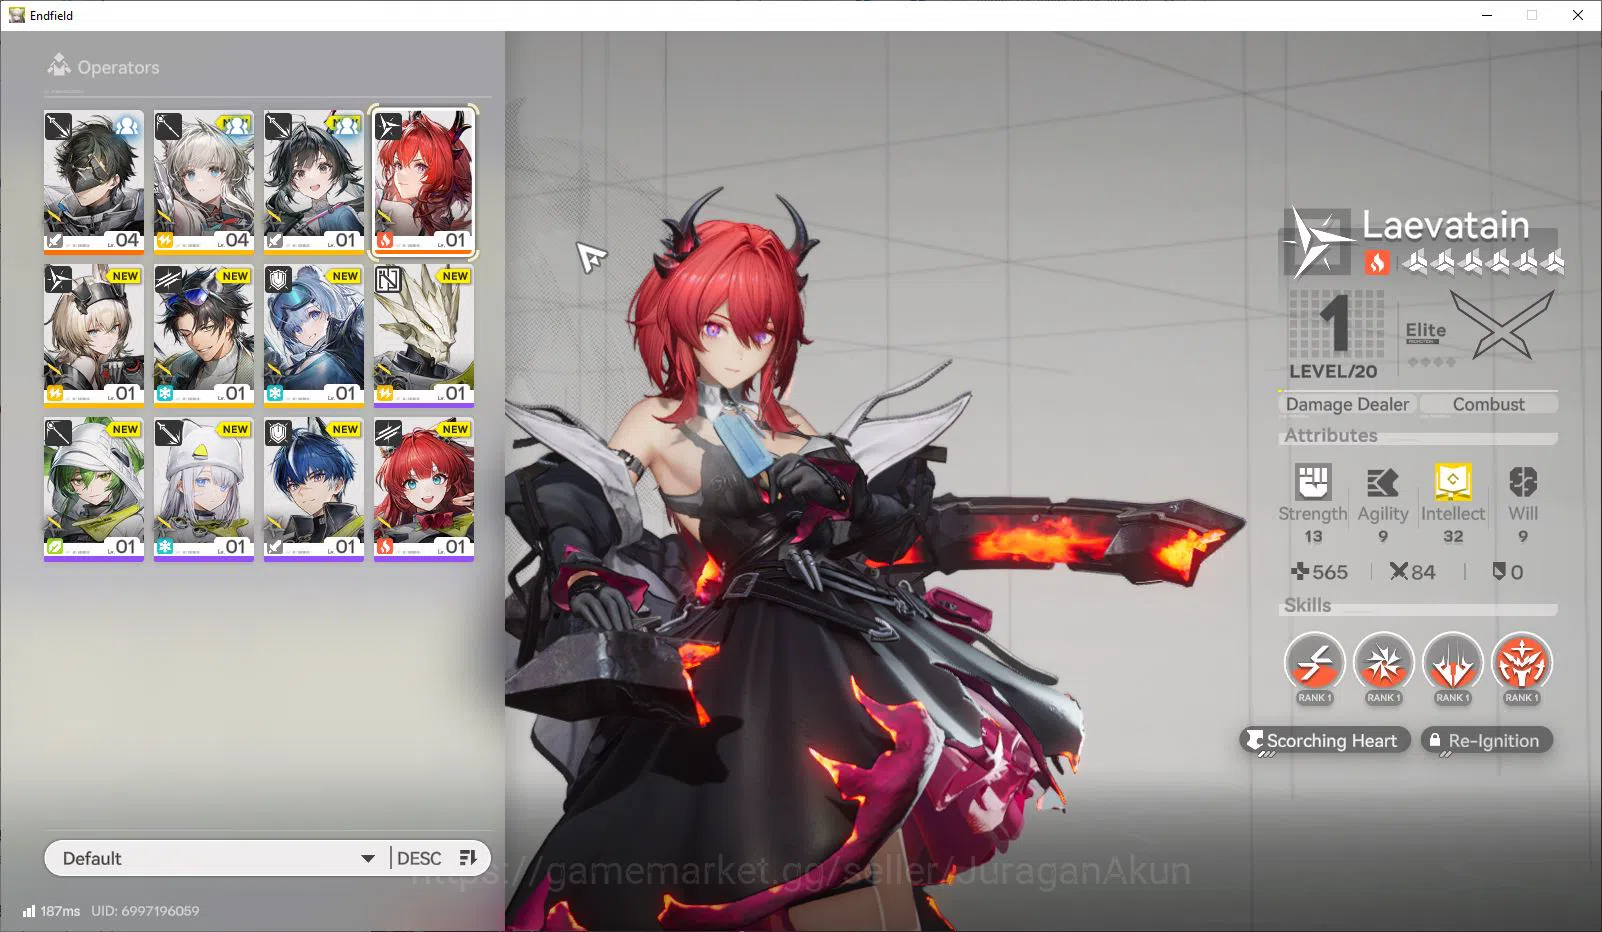The height and width of the screenshot is (932, 1602).
Task: Click the attack stat value 84
Action: tap(1412, 572)
